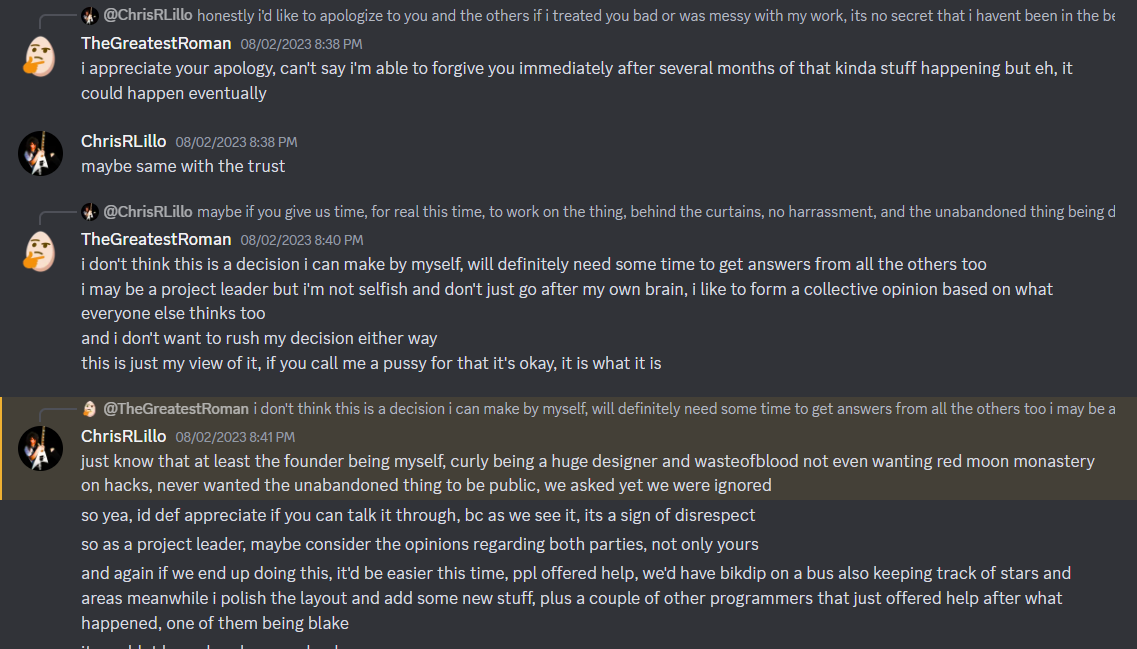Open TheGreatestRoman's thinking-egg avatar at 8:38 PM
The width and height of the screenshot is (1137, 649).
(40, 57)
